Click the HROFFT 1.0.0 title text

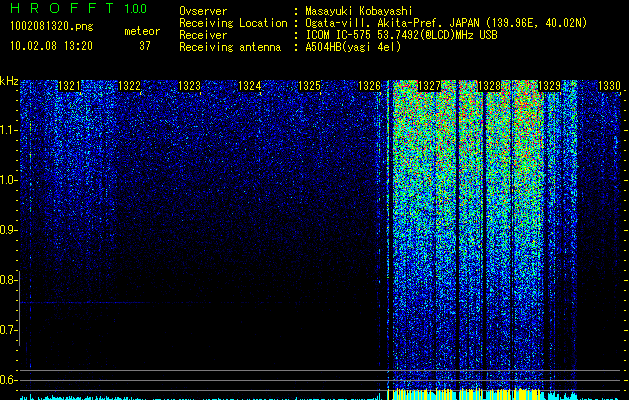[x=79, y=8]
